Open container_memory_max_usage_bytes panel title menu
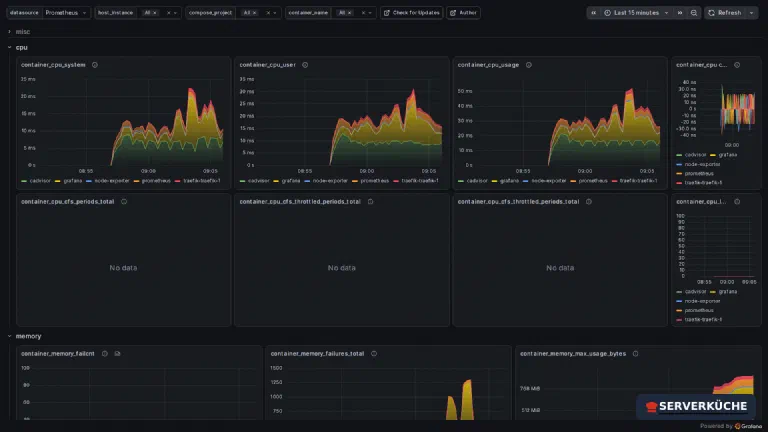The height and width of the screenshot is (432, 768). tap(573, 353)
